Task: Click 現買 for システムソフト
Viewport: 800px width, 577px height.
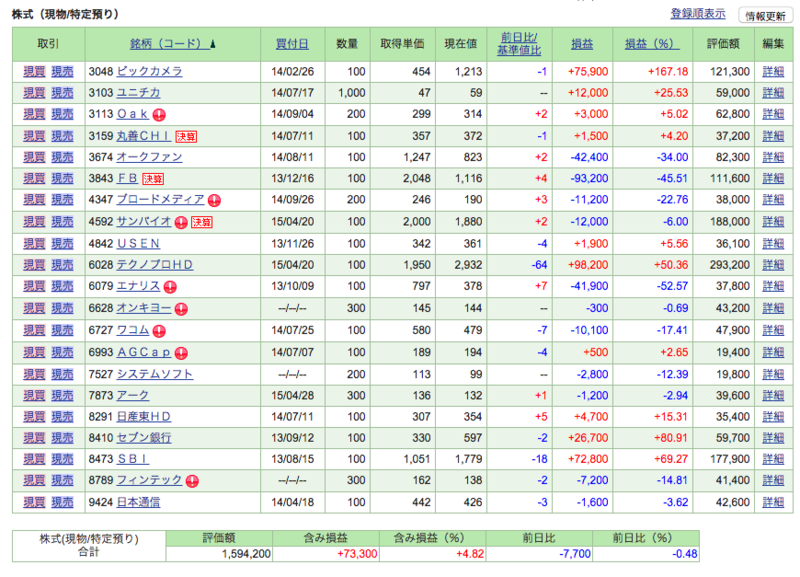Action: point(34,374)
